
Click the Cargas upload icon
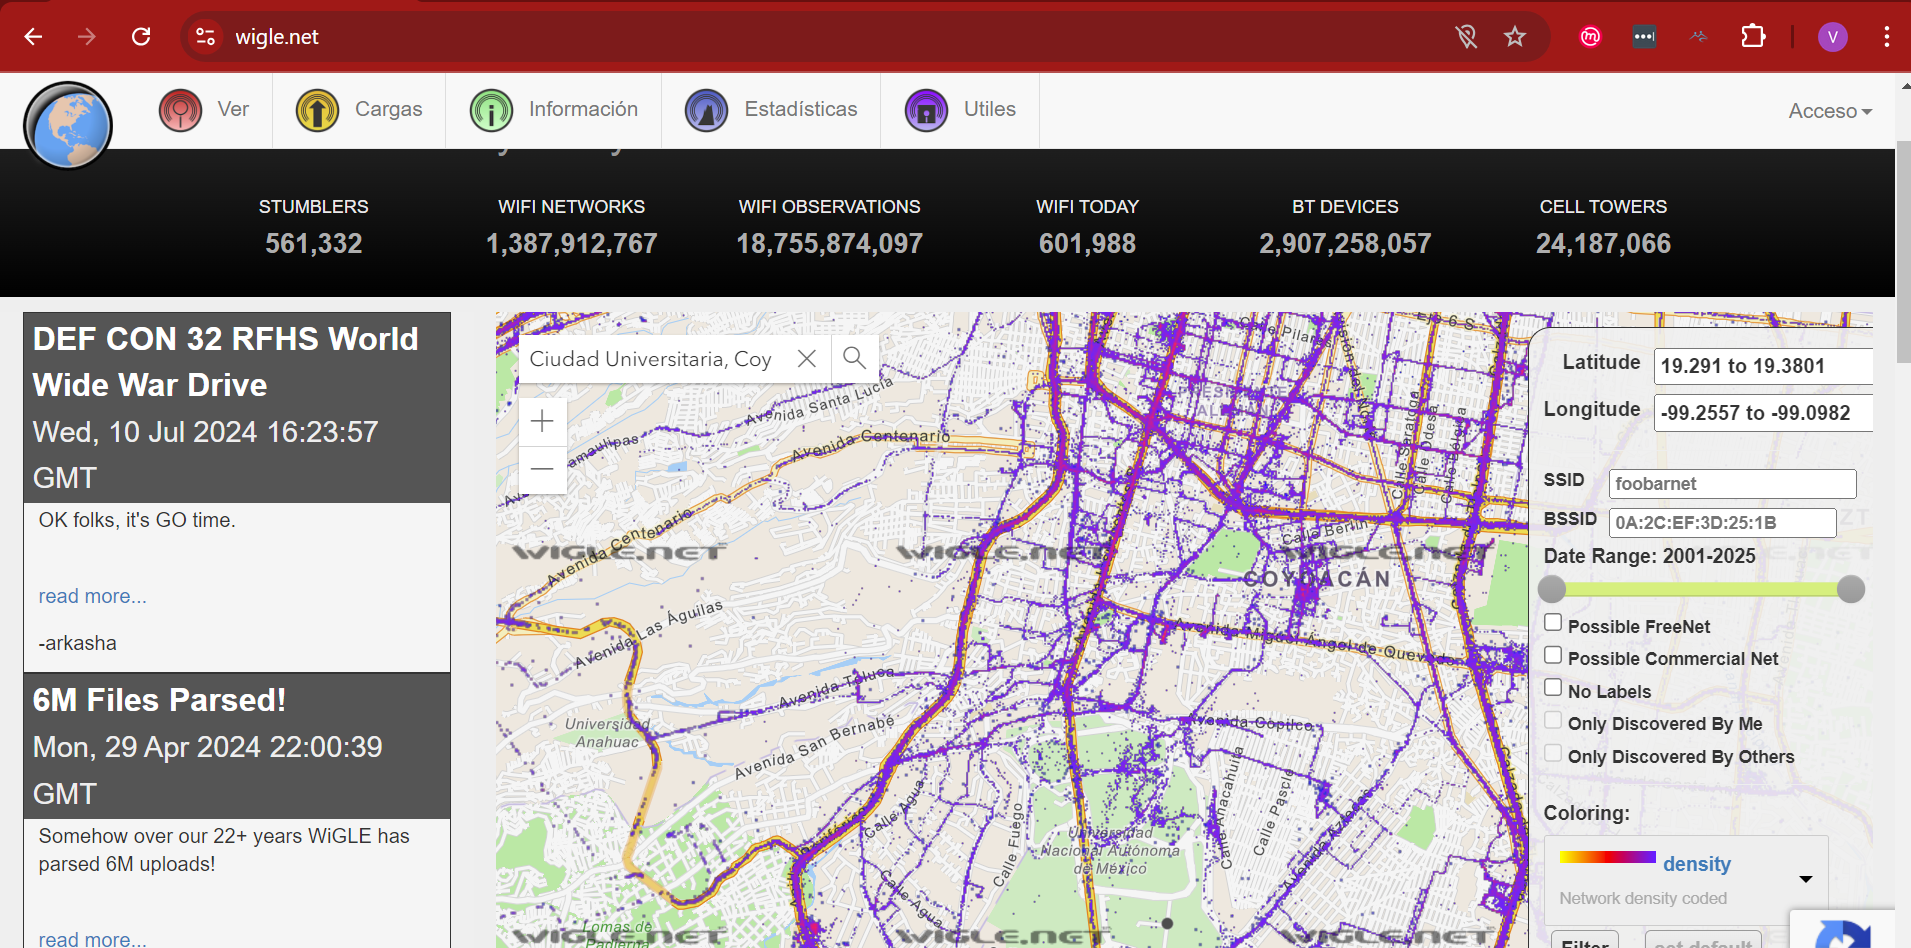pyautogui.click(x=317, y=110)
